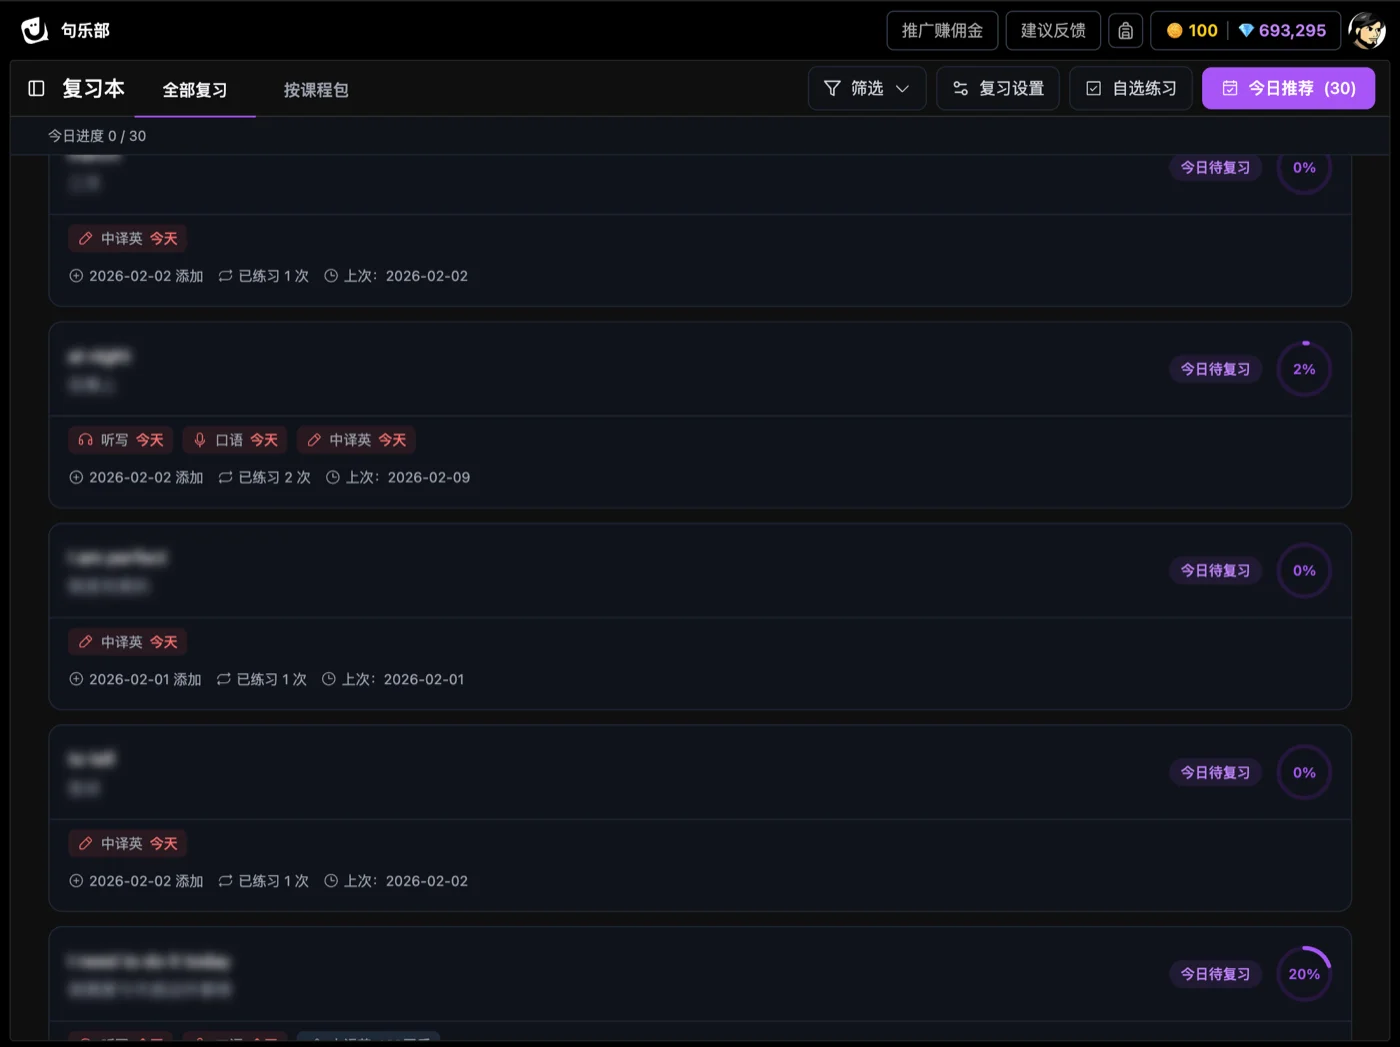Click 今日待复习 badge beside 20% ring

[1215, 974]
